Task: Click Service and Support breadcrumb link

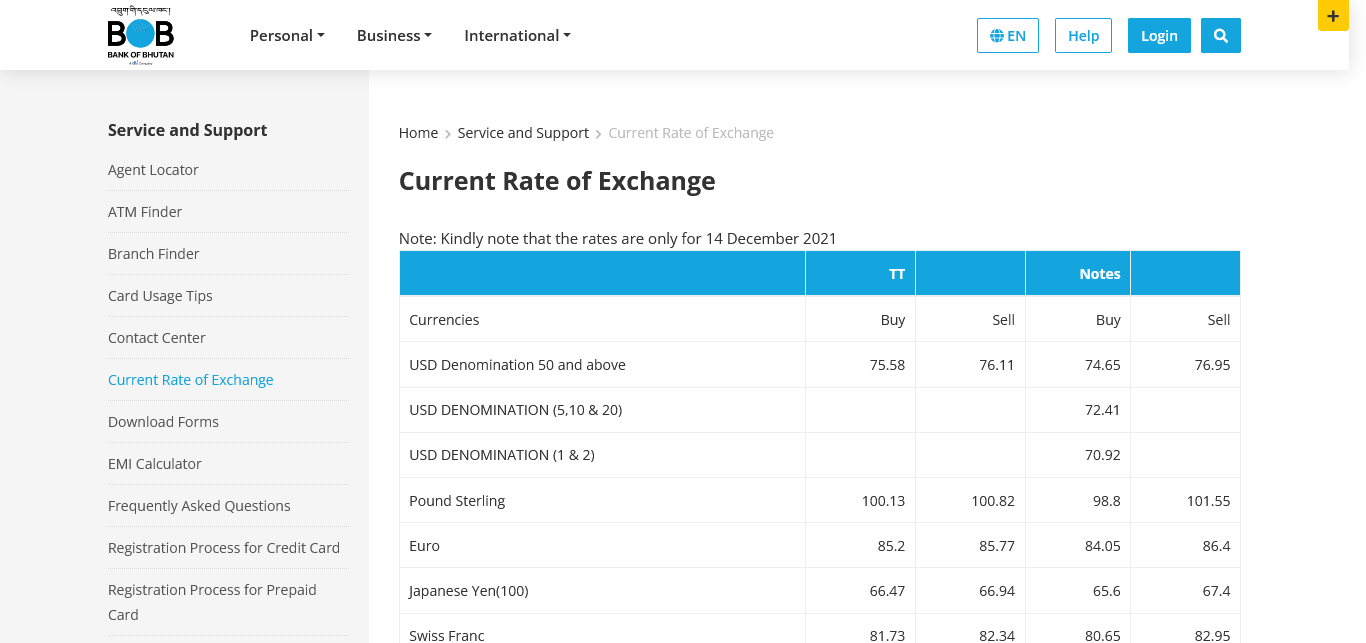Action: click(523, 133)
